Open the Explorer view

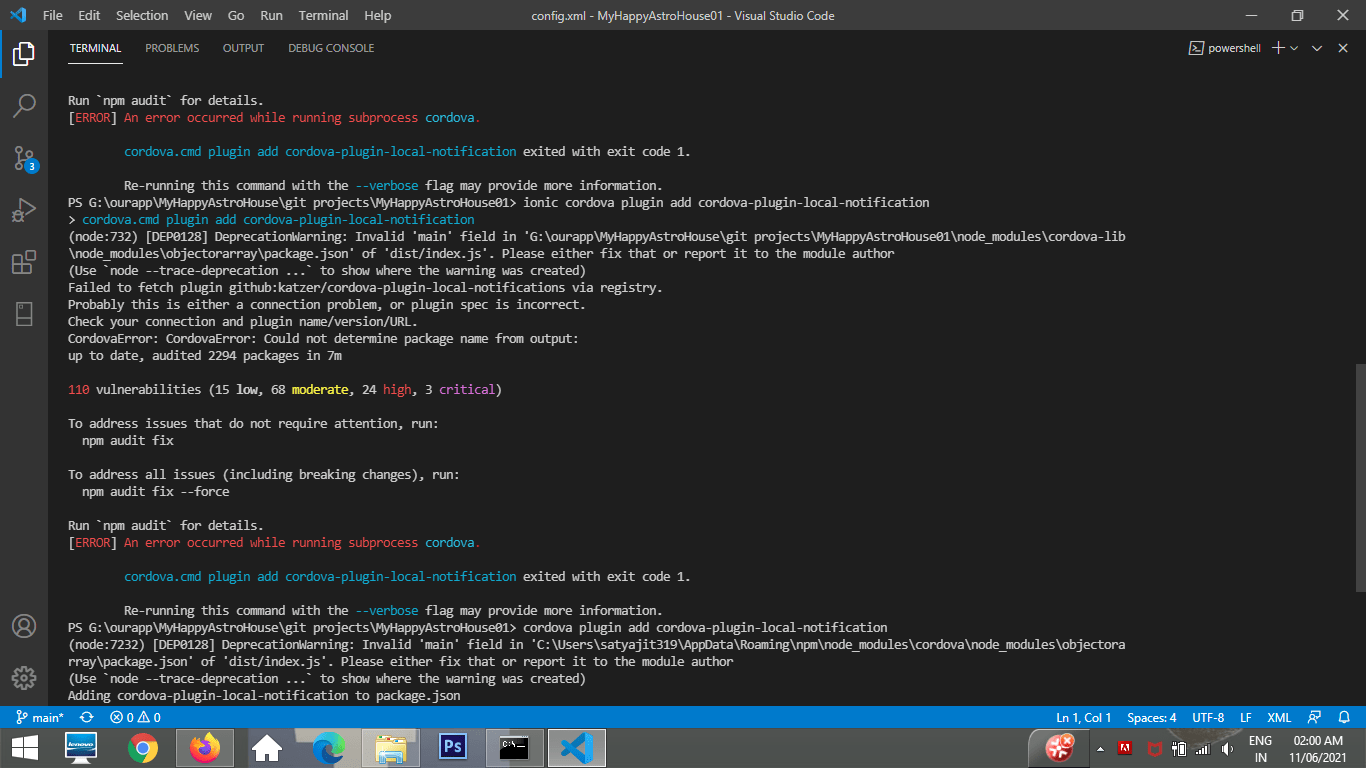(x=24, y=55)
